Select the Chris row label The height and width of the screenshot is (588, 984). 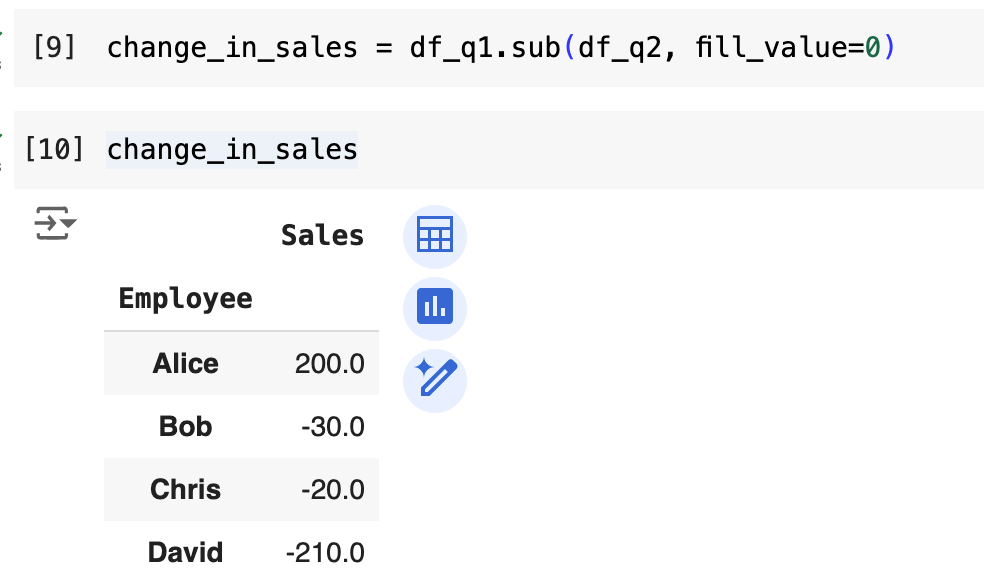point(185,489)
